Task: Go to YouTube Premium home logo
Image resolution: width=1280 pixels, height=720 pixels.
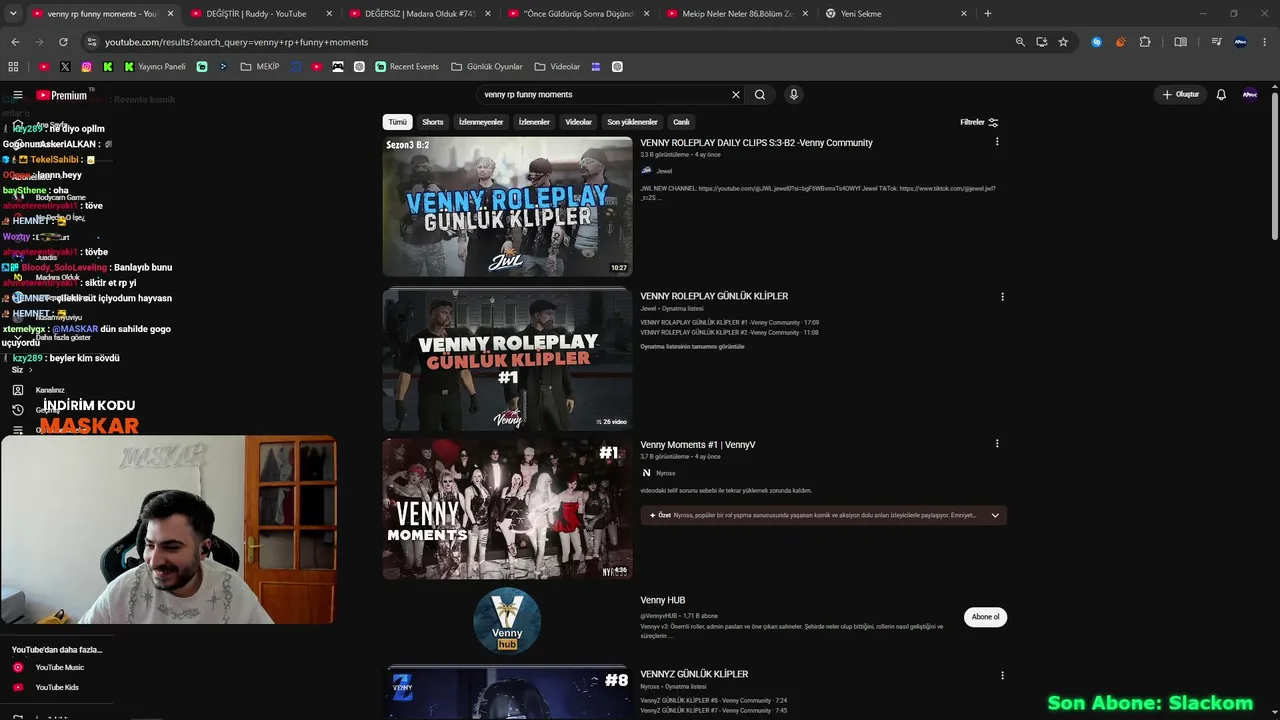Action: click(62, 95)
